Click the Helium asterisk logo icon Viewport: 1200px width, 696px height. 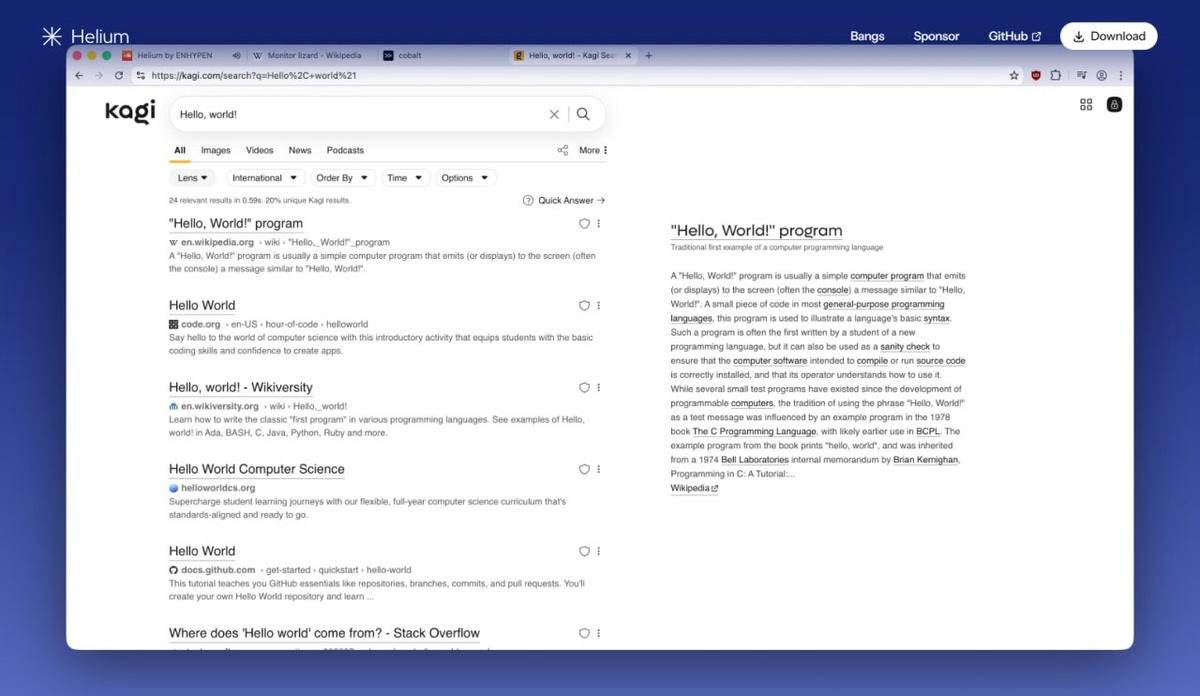point(51,36)
